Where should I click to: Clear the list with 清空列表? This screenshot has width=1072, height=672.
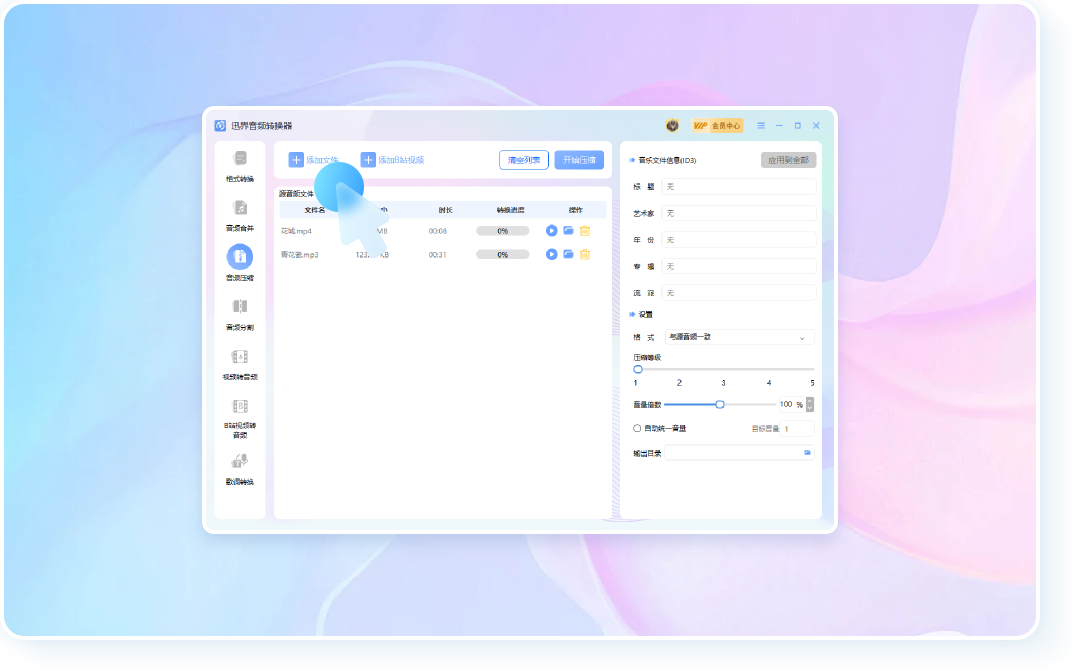524,160
